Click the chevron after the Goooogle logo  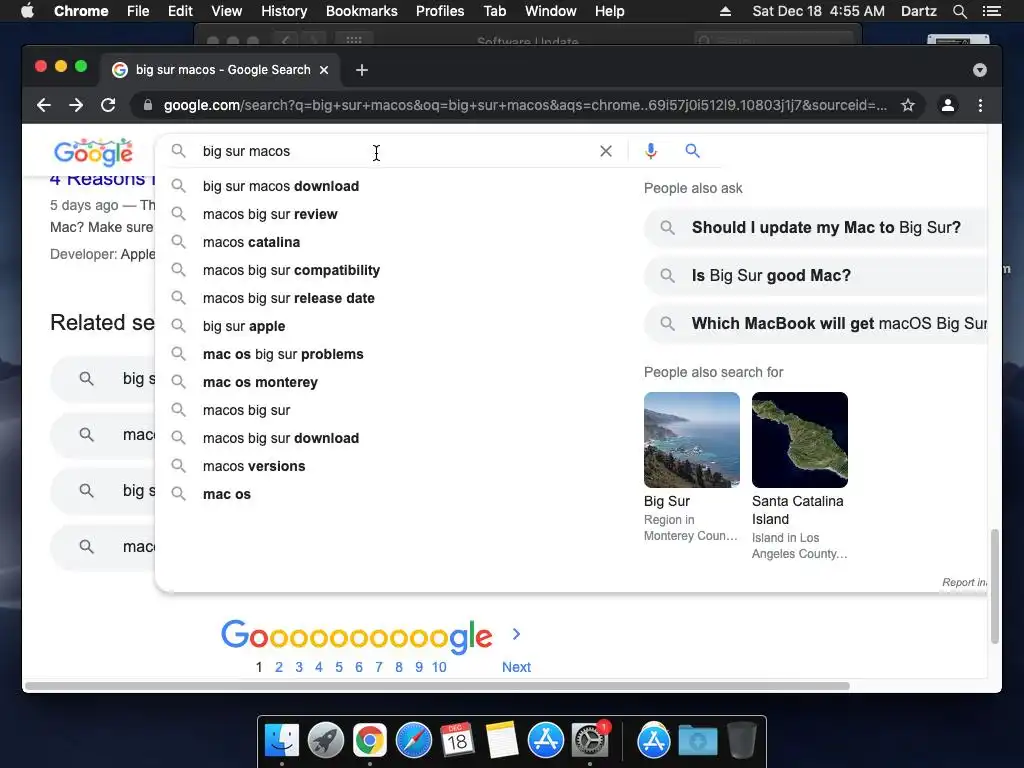(x=517, y=634)
